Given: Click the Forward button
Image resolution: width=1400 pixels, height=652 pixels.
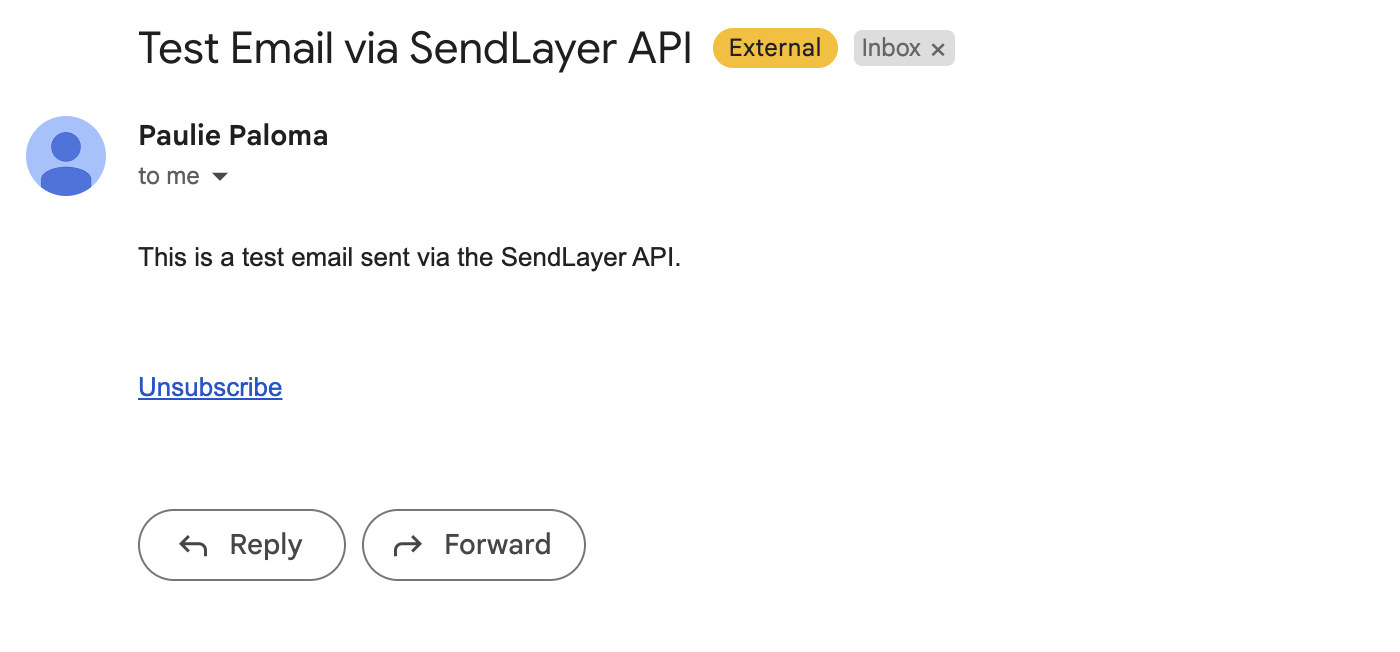Looking at the screenshot, I should tap(473, 544).
